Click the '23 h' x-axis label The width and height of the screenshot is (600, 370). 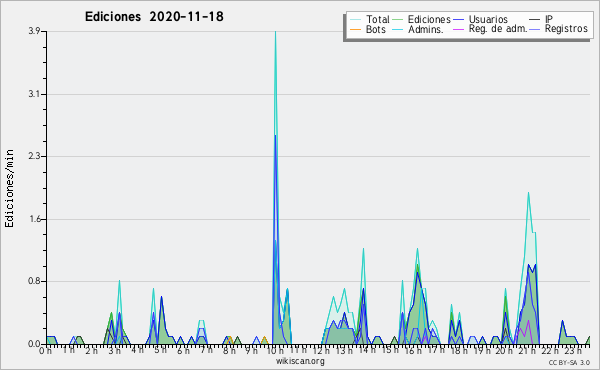[573, 351]
